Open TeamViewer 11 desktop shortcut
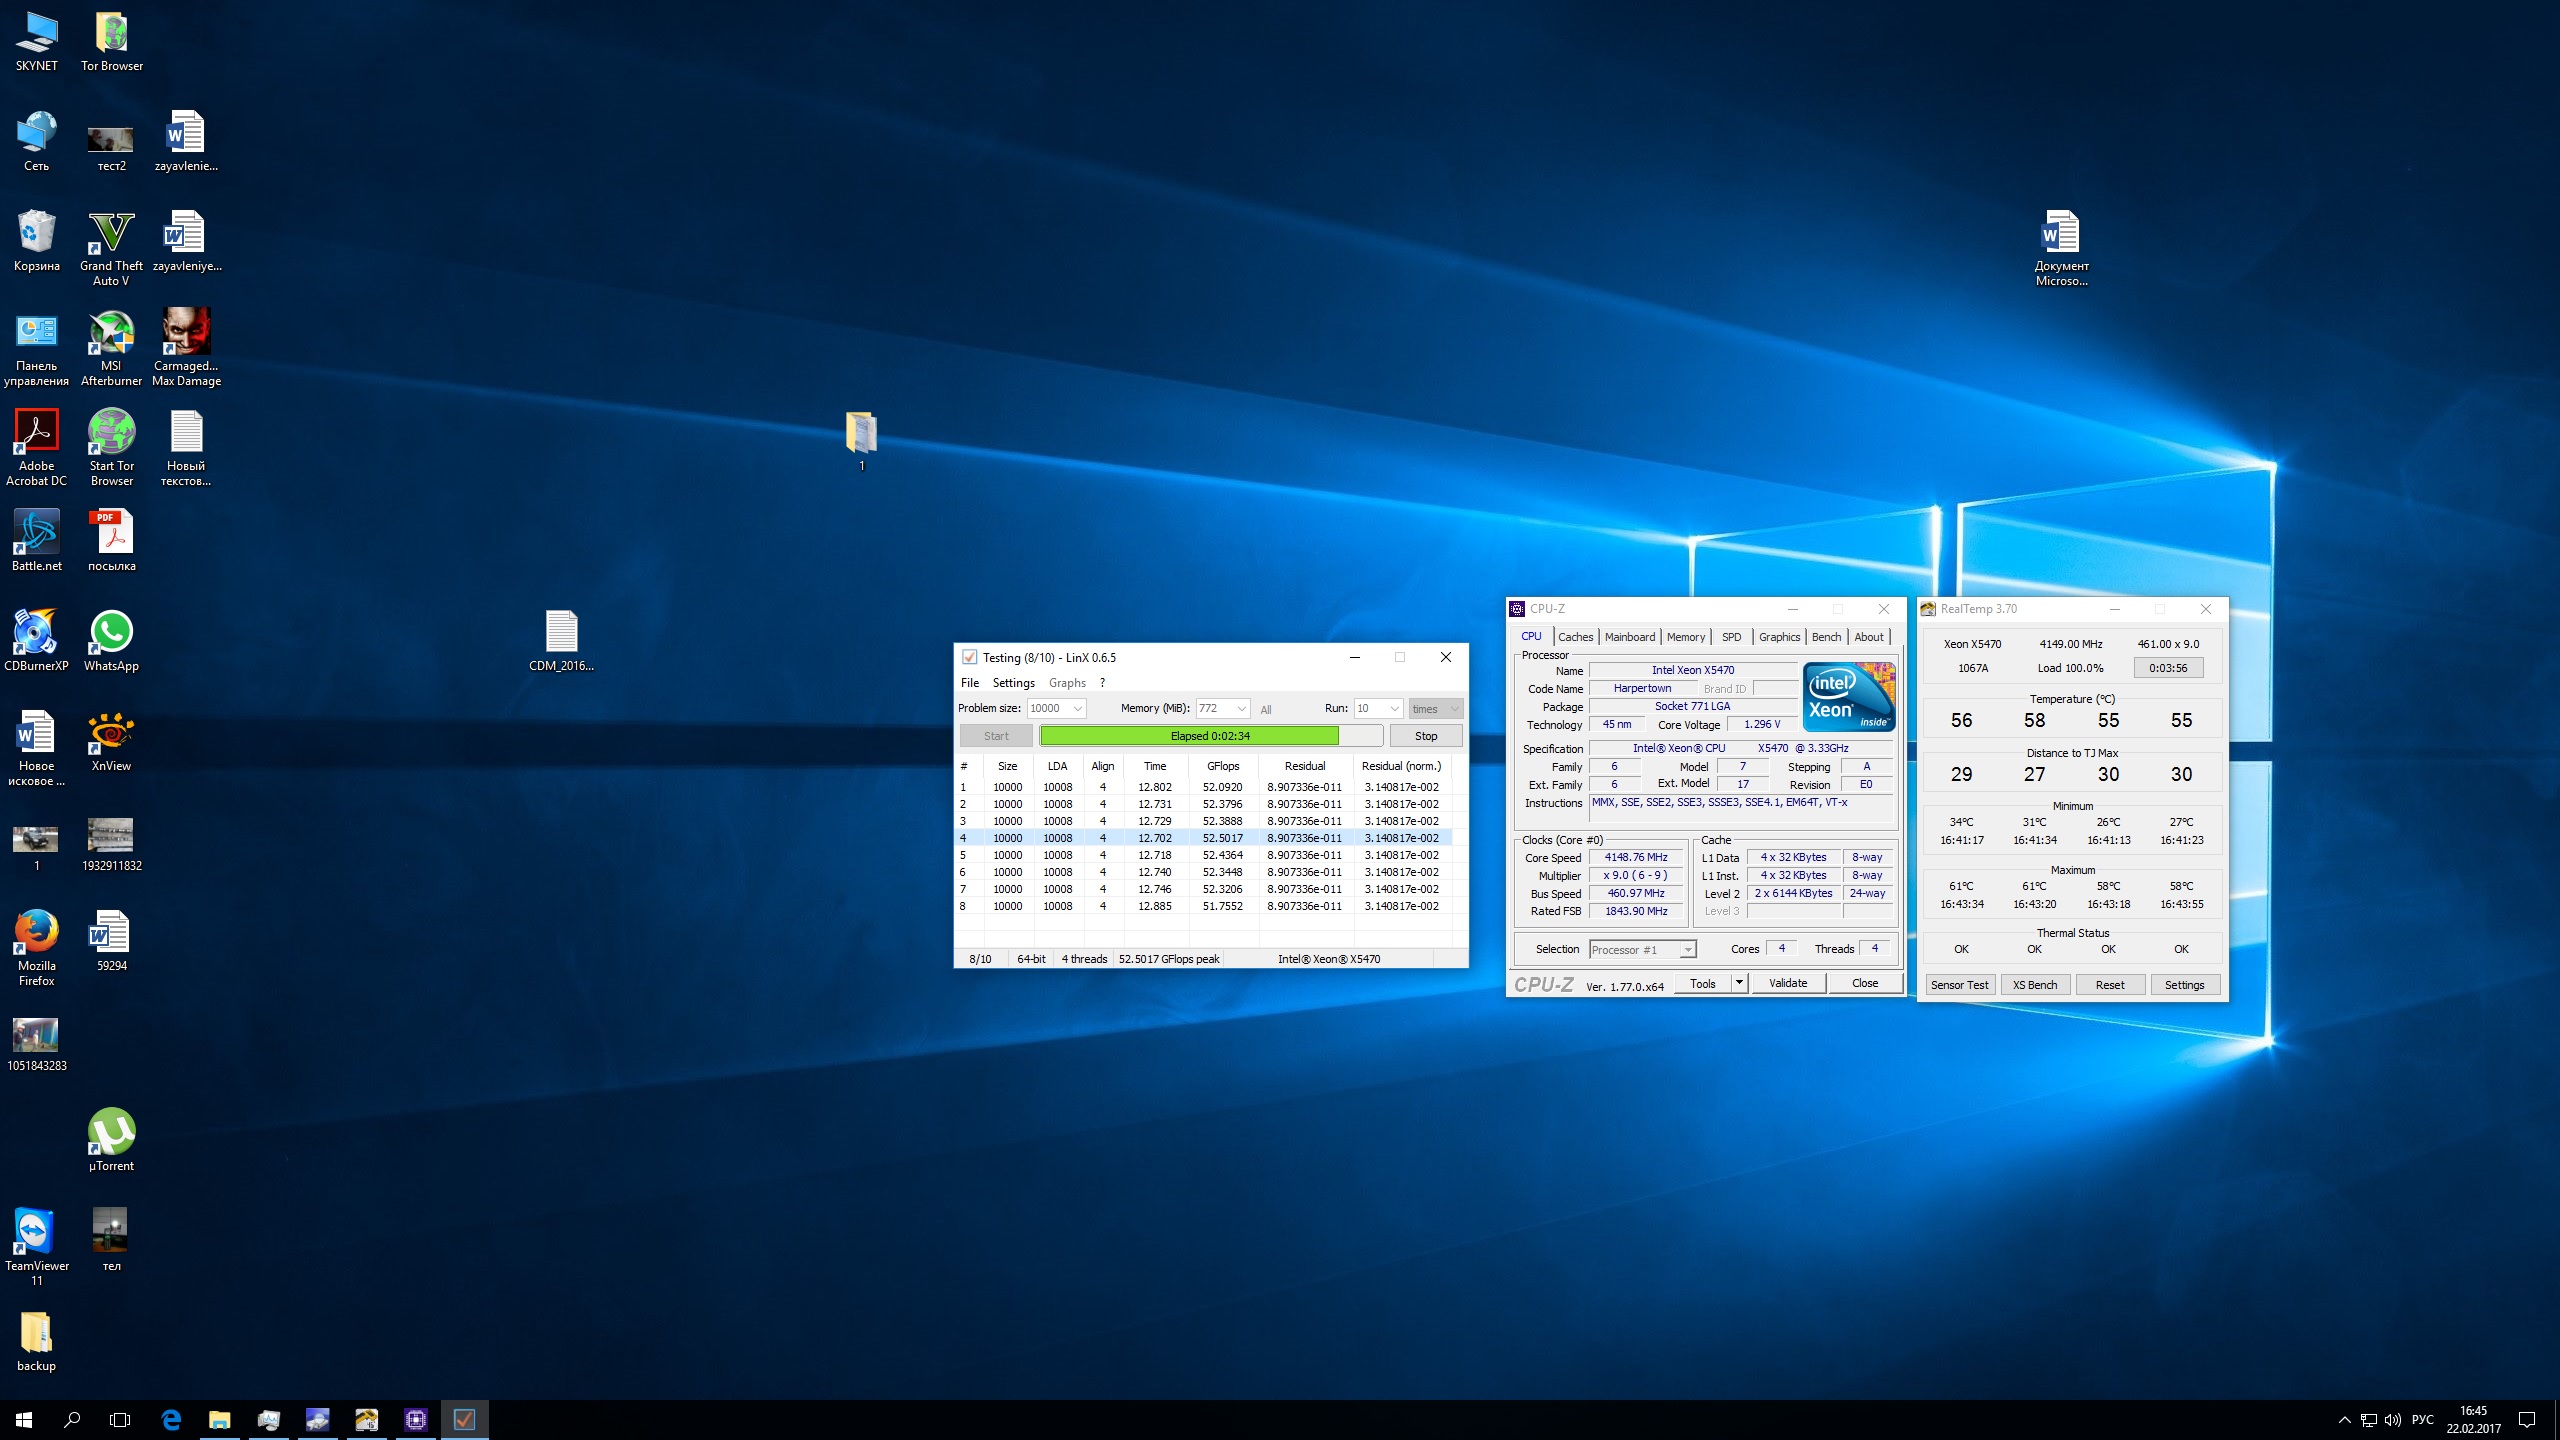This screenshot has height=1440, width=2560. coord(36,1233)
